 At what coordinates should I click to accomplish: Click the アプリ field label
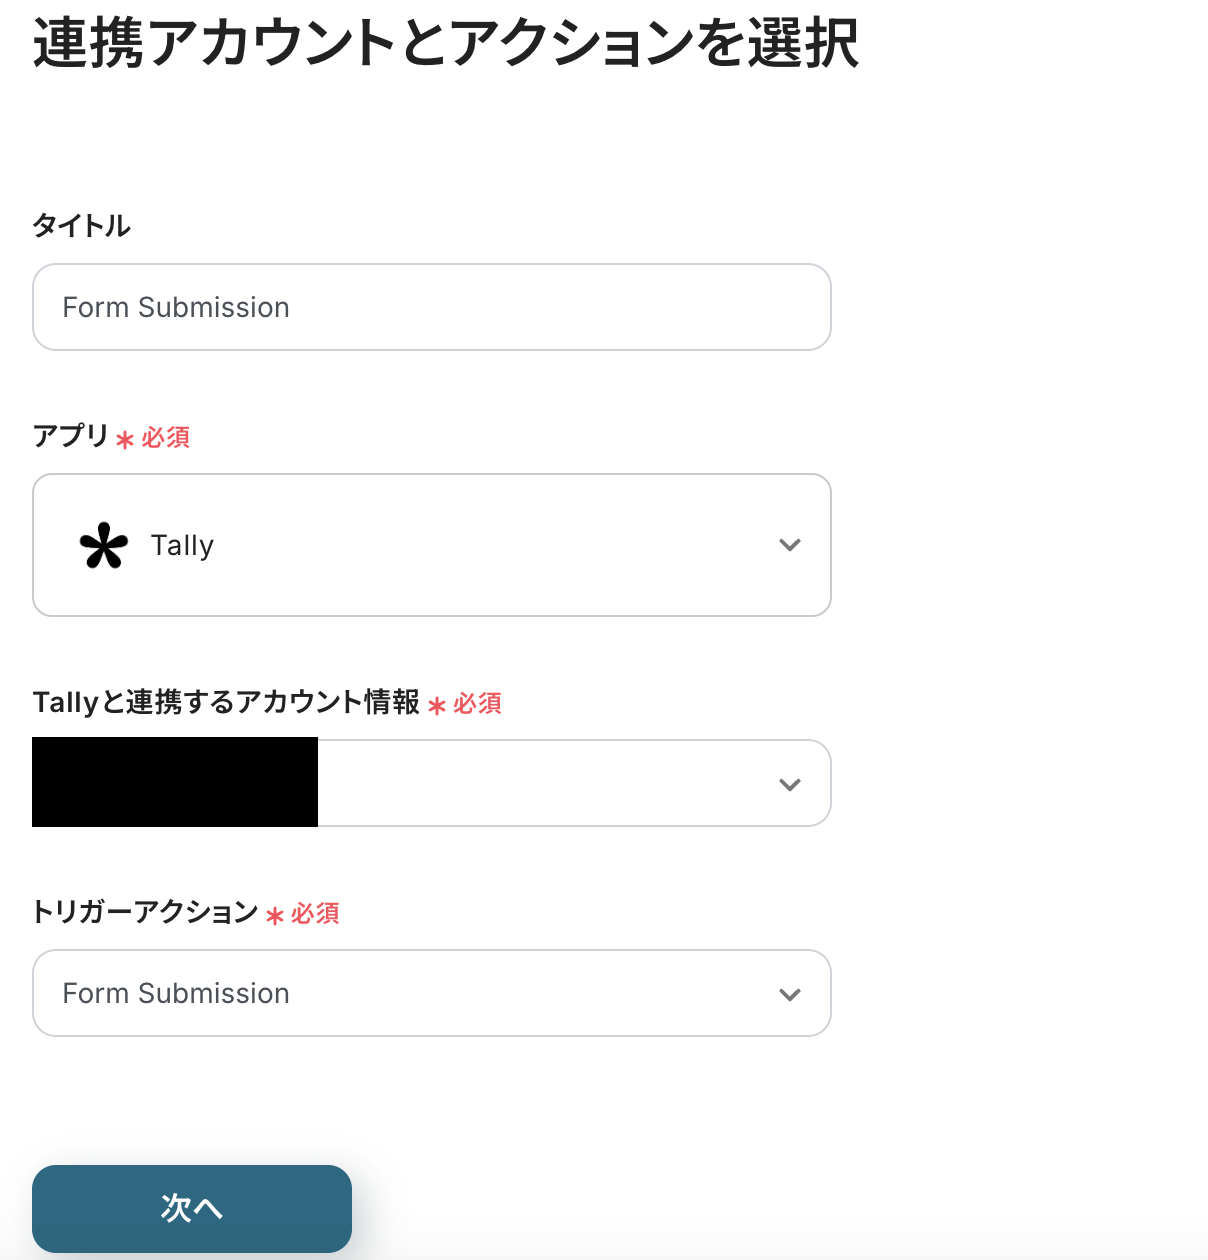click(x=70, y=436)
